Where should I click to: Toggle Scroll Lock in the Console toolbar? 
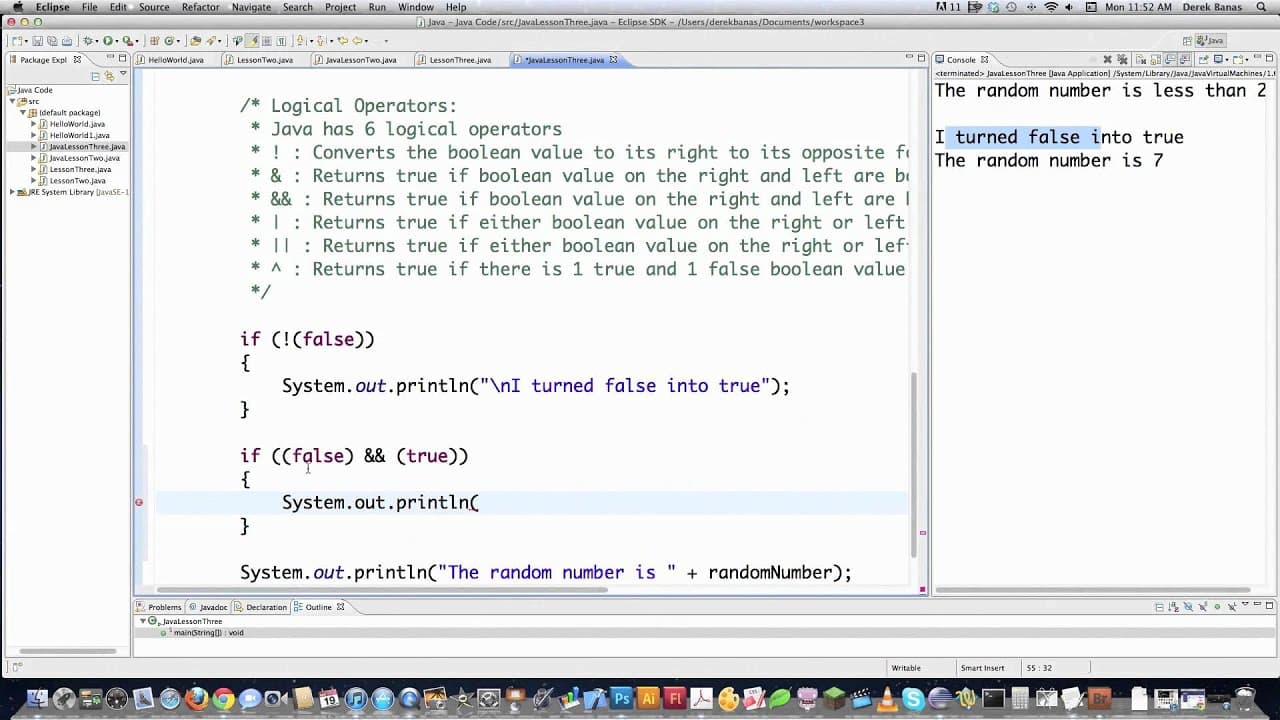pos(1153,60)
